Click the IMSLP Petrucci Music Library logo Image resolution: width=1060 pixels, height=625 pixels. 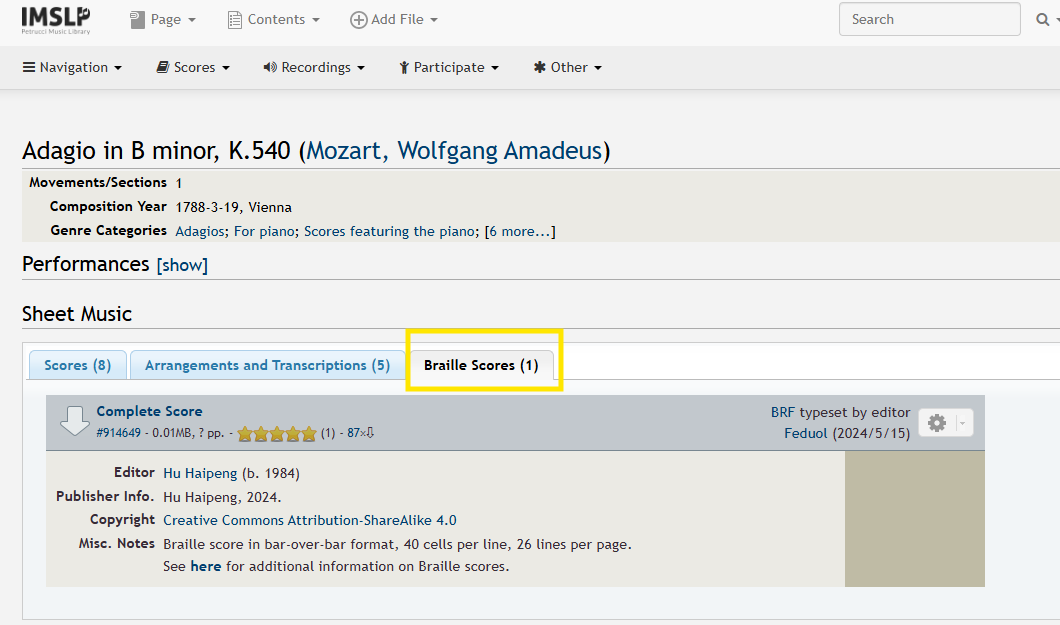coord(55,20)
